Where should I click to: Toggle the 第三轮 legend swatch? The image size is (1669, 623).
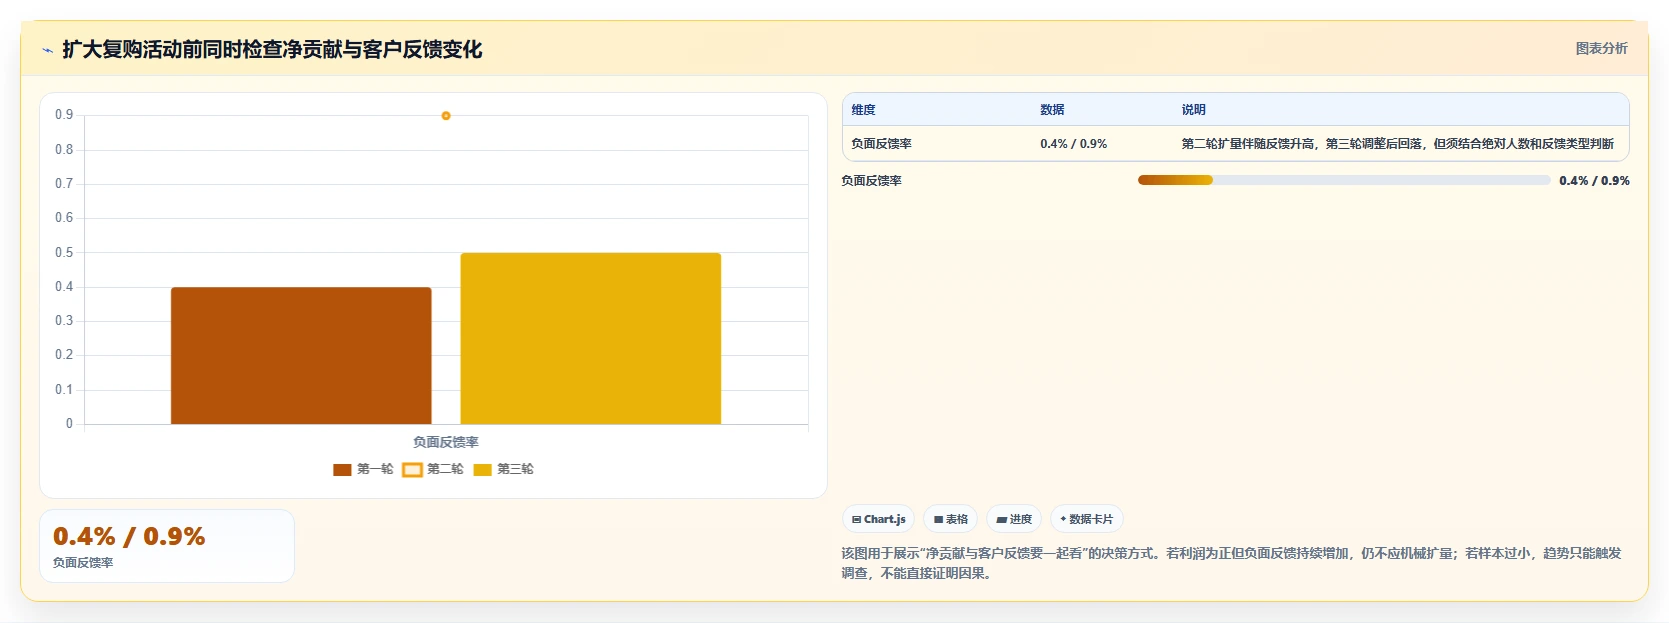click(482, 470)
